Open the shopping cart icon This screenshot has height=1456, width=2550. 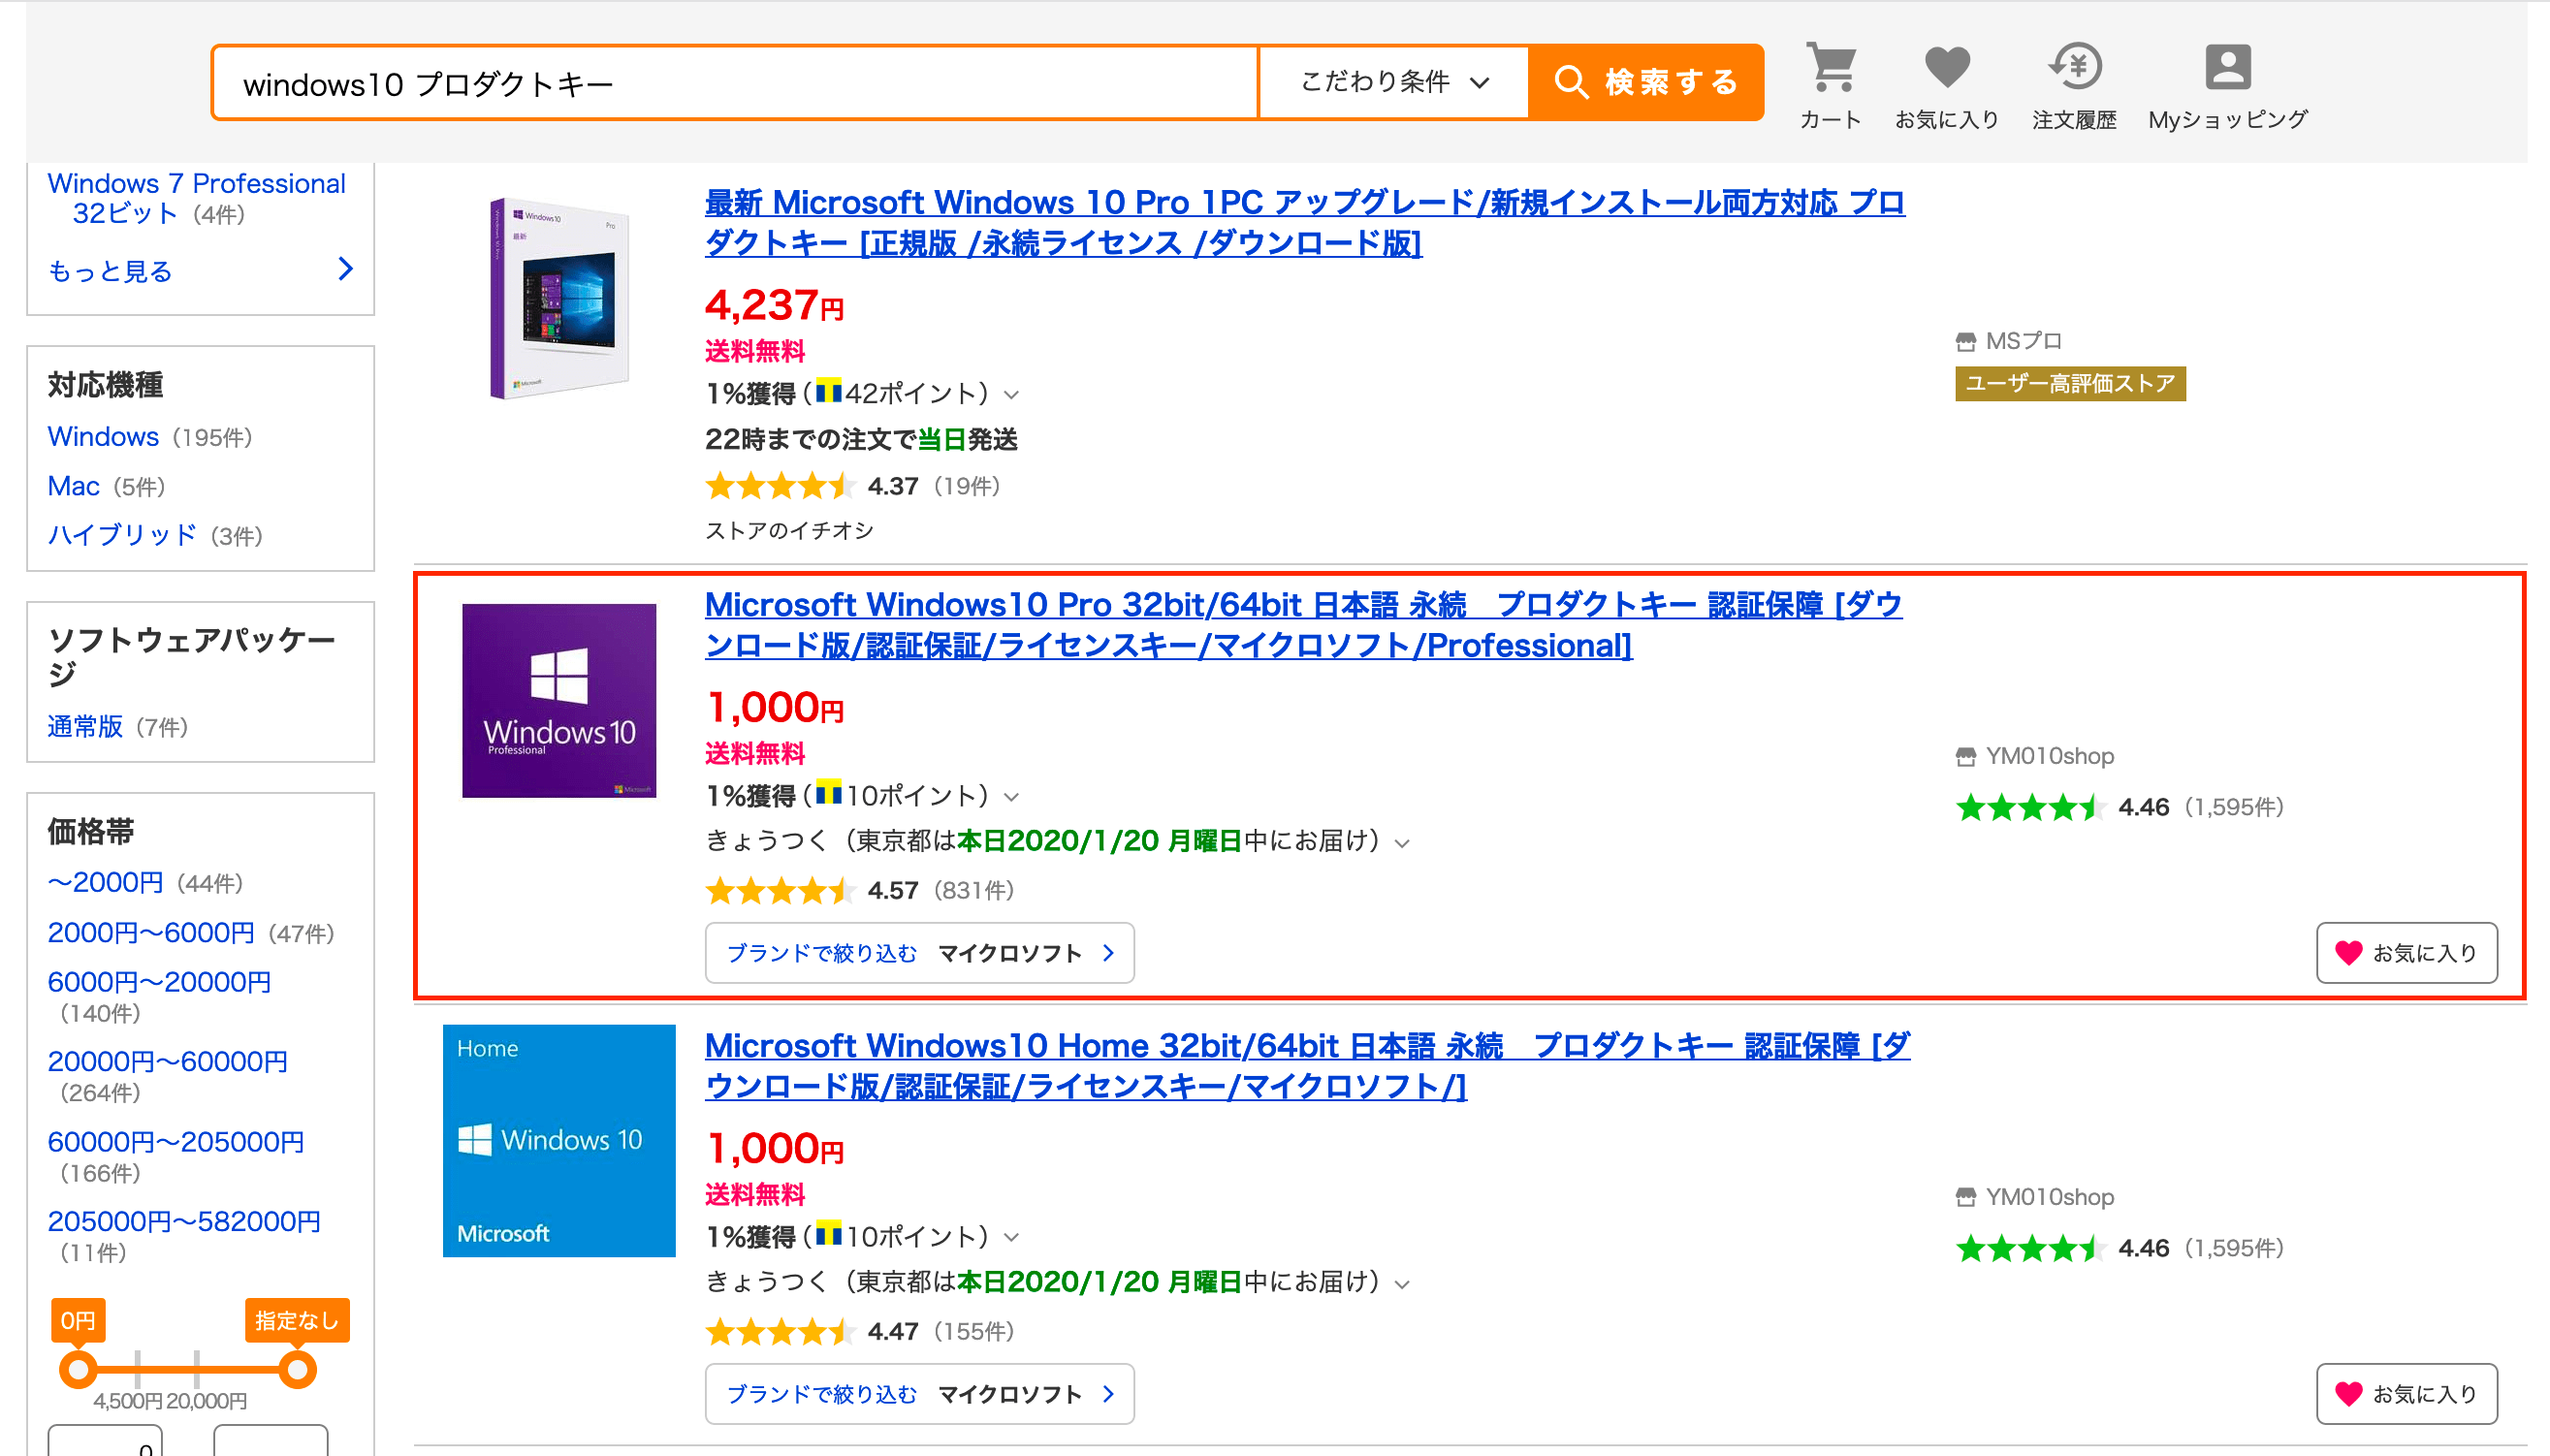coord(1831,86)
